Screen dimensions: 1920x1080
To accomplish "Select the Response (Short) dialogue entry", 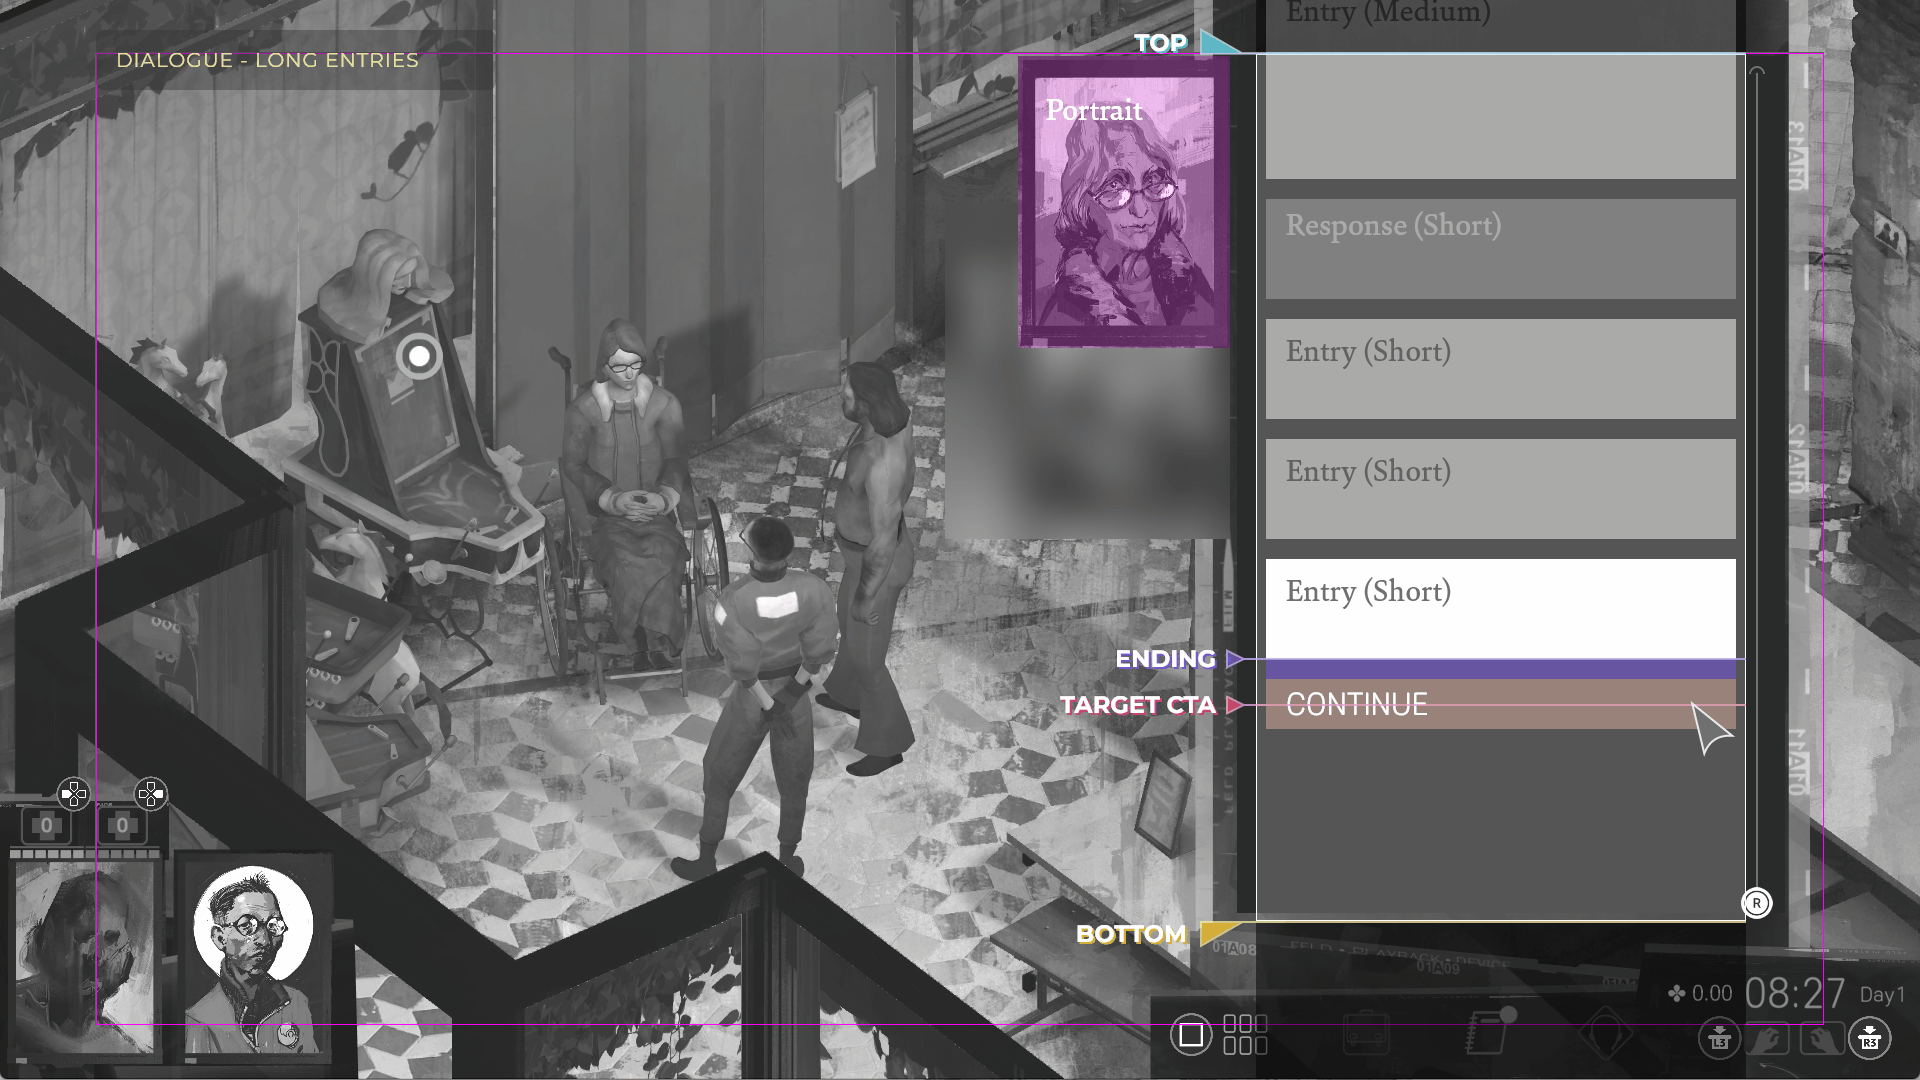I will (1500, 248).
